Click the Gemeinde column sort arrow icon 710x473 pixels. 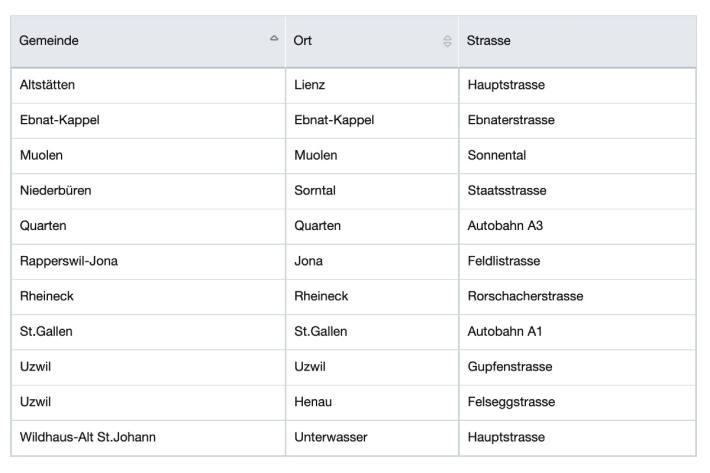(x=274, y=38)
